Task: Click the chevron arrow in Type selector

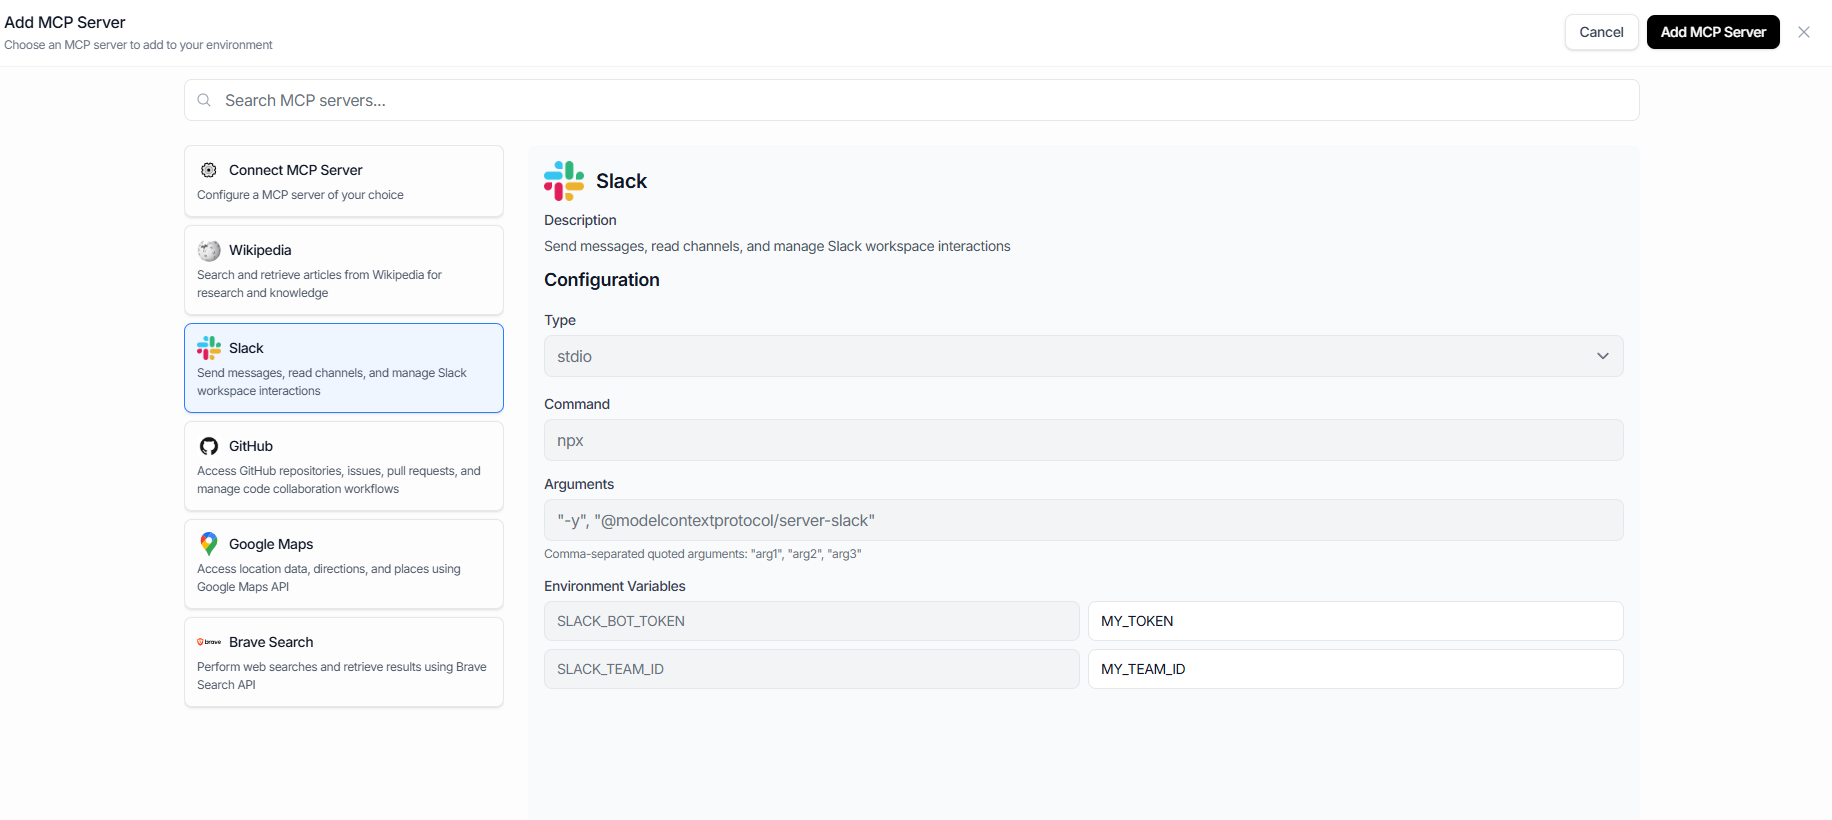Action: [1603, 356]
